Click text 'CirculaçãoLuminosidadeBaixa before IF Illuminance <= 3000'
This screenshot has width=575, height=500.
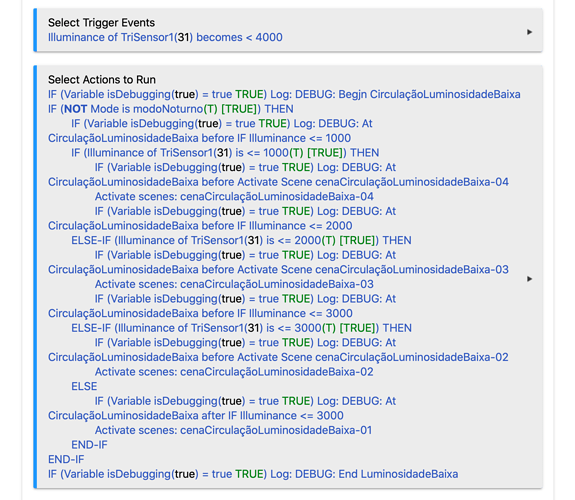200,313
